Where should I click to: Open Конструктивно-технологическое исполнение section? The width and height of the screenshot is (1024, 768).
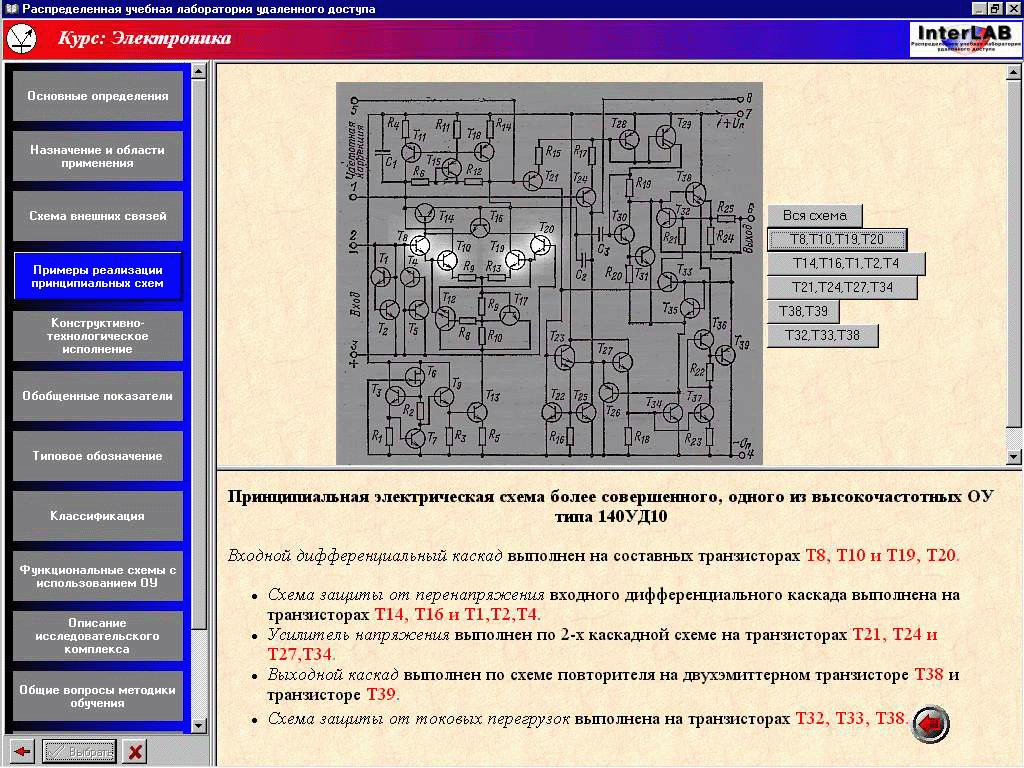(97, 336)
